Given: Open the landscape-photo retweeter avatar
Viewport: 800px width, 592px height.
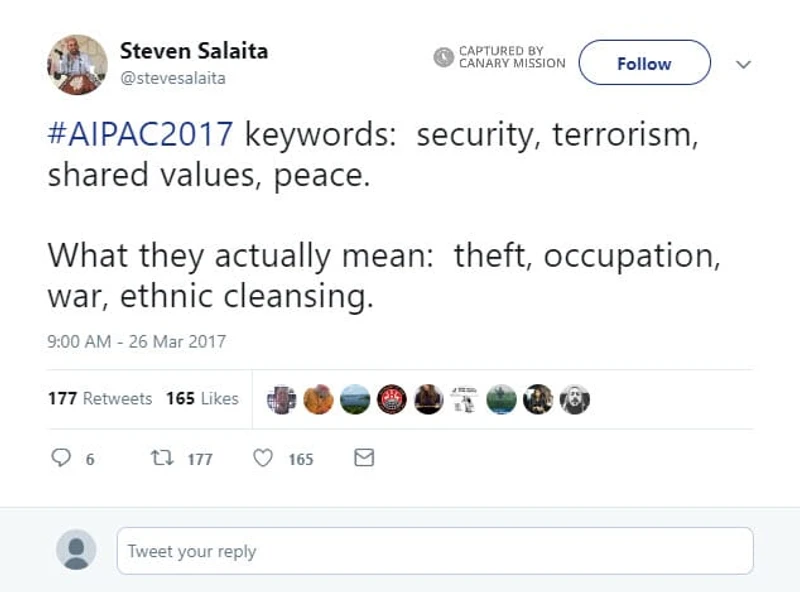Looking at the screenshot, I should click(354, 398).
